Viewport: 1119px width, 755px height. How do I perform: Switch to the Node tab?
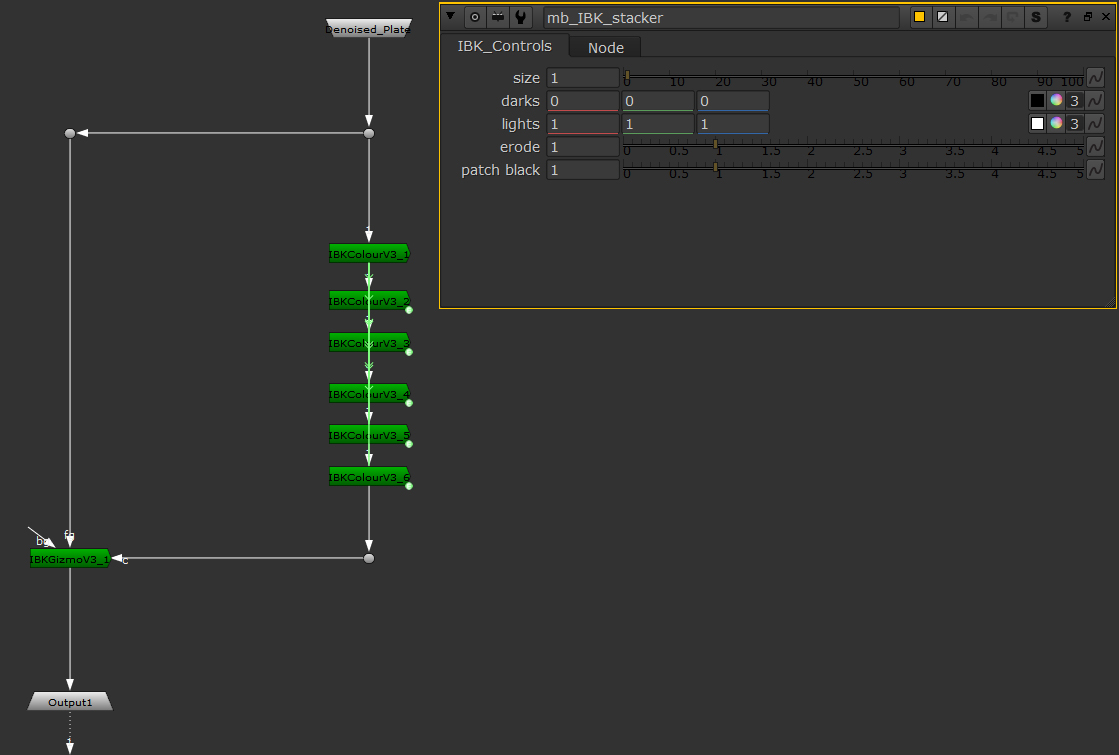(604, 46)
